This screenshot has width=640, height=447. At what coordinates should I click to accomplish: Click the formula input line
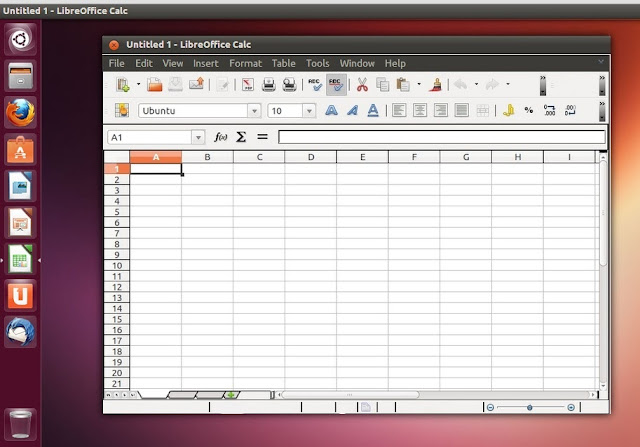(442, 137)
